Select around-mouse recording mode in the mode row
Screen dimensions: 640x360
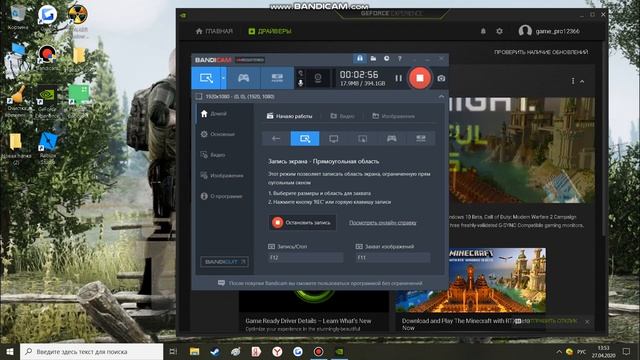[362, 139]
